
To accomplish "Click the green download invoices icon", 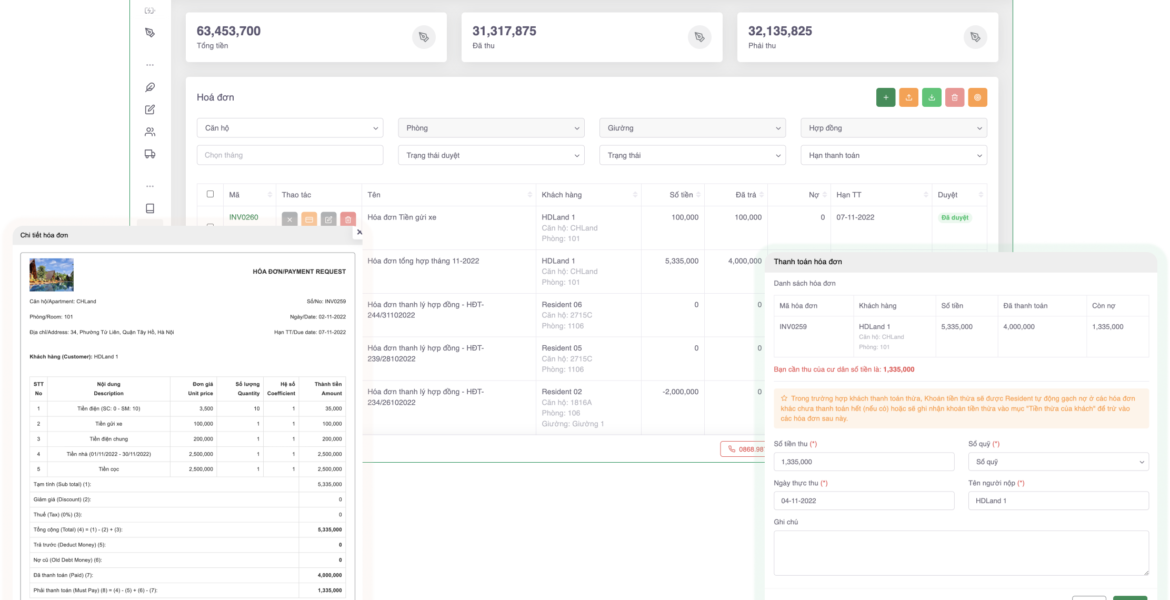I will tap(931, 97).
